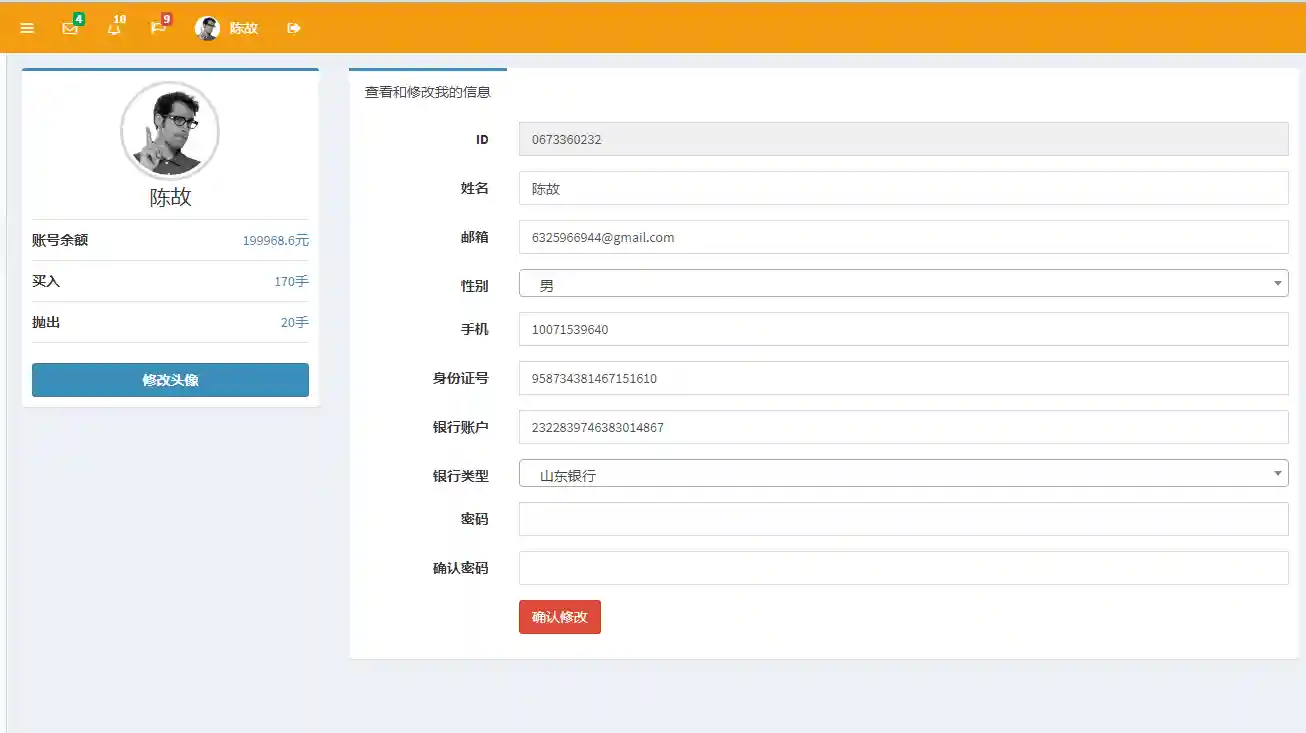
Task: Click inside the 邮箱 email field
Action: [x=901, y=237]
